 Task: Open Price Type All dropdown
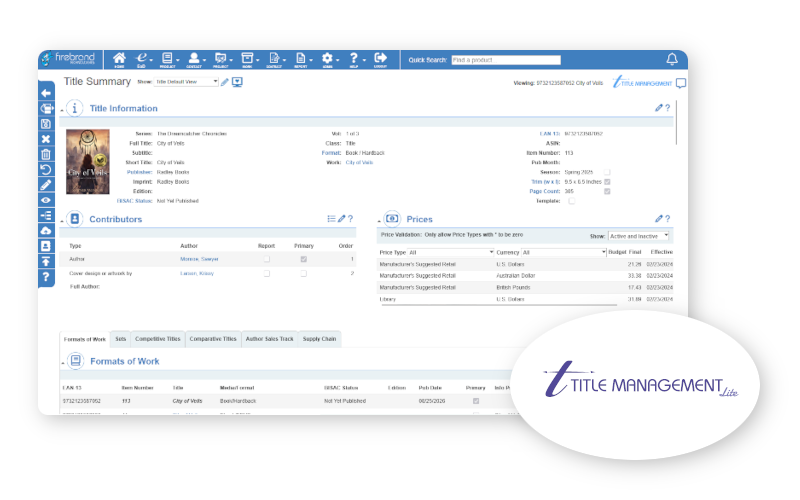click(451, 252)
